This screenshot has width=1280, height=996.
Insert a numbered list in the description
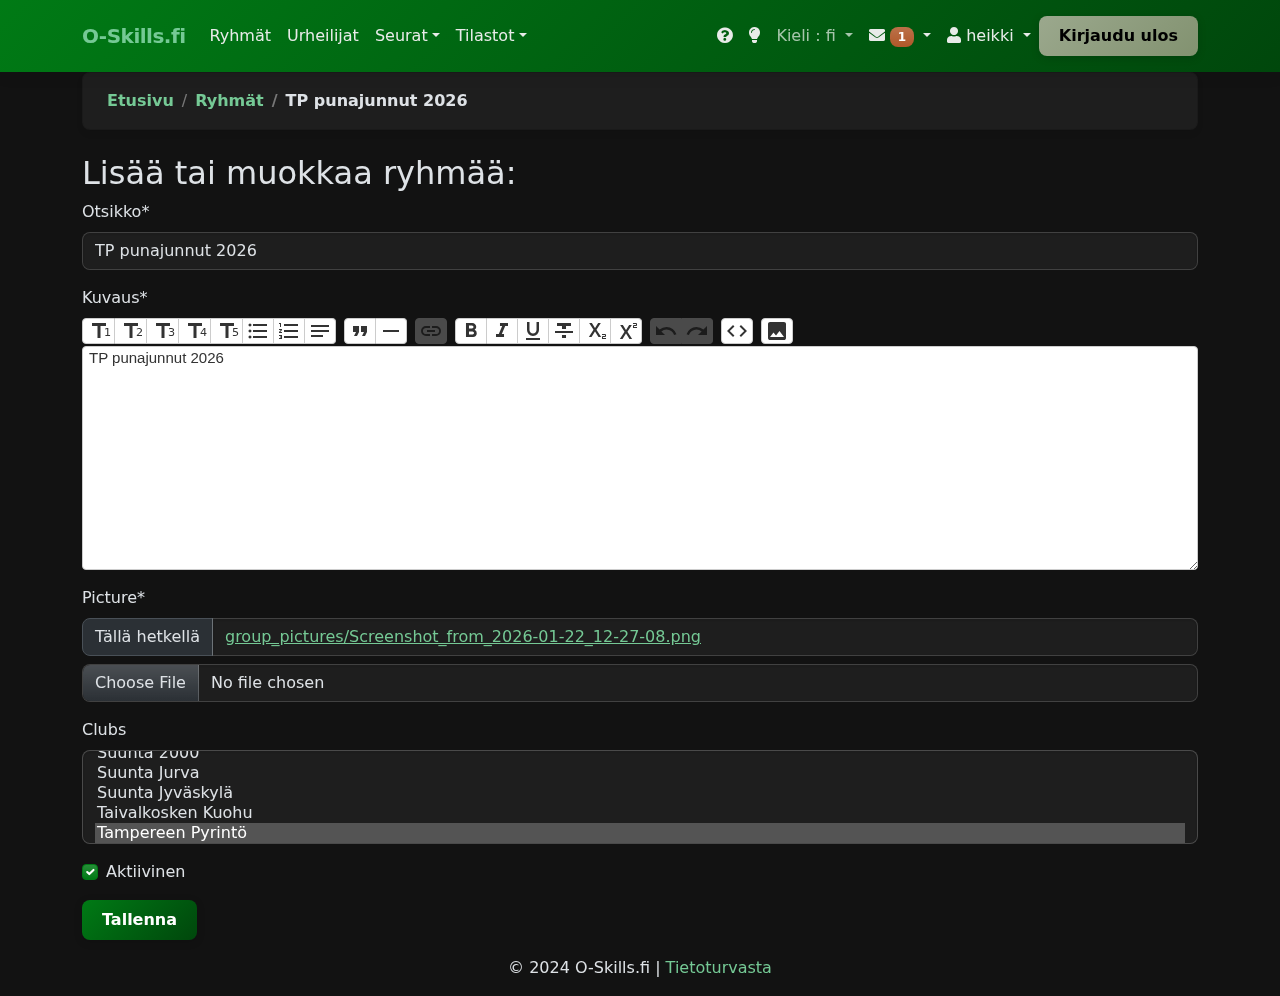(x=289, y=331)
